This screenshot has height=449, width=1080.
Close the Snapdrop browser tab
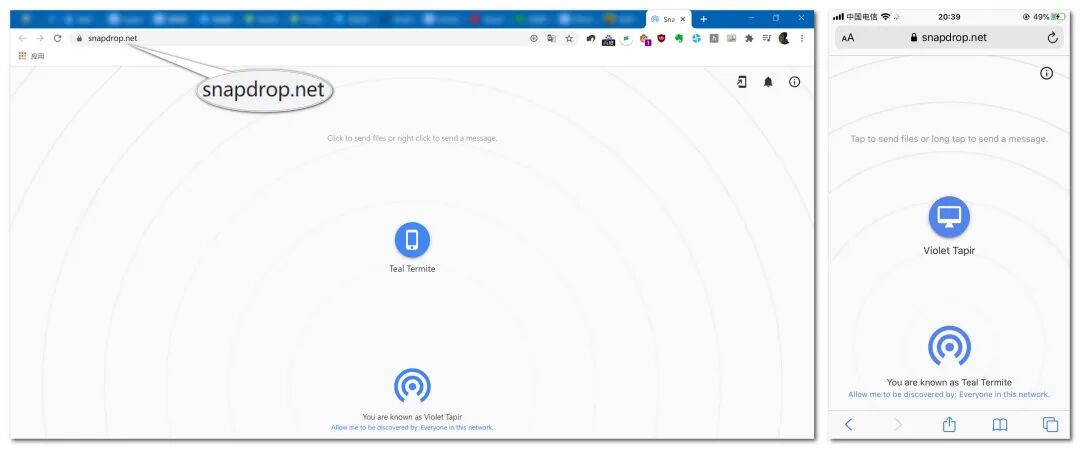pyautogui.click(x=683, y=19)
